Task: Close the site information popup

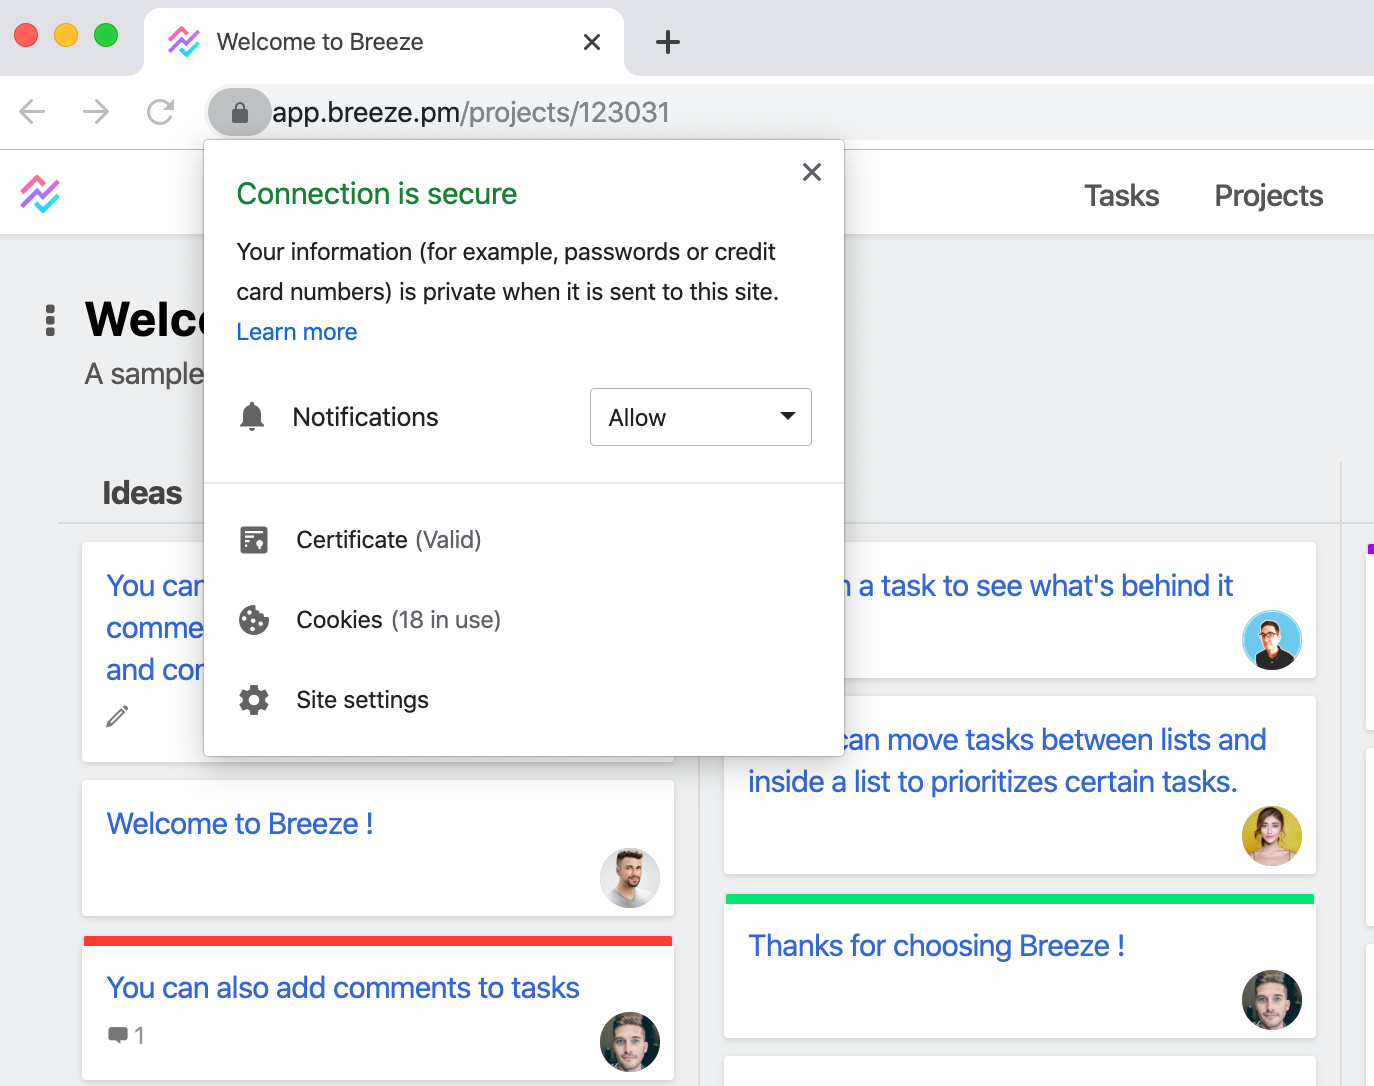Action: (812, 172)
